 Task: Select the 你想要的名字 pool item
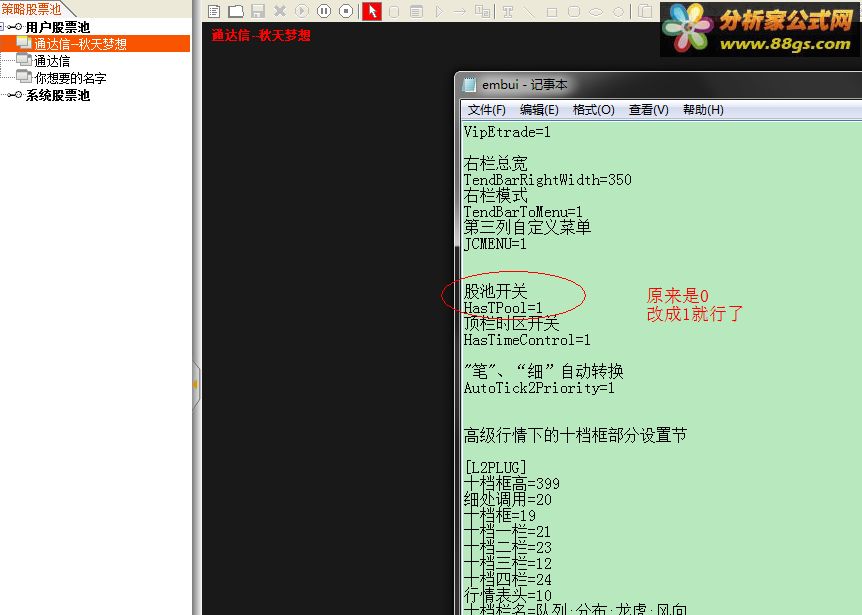(70, 78)
